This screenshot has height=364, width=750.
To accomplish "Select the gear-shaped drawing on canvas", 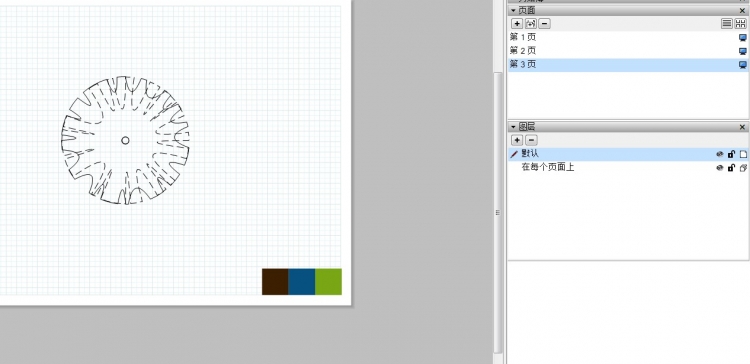I will 125,140.
